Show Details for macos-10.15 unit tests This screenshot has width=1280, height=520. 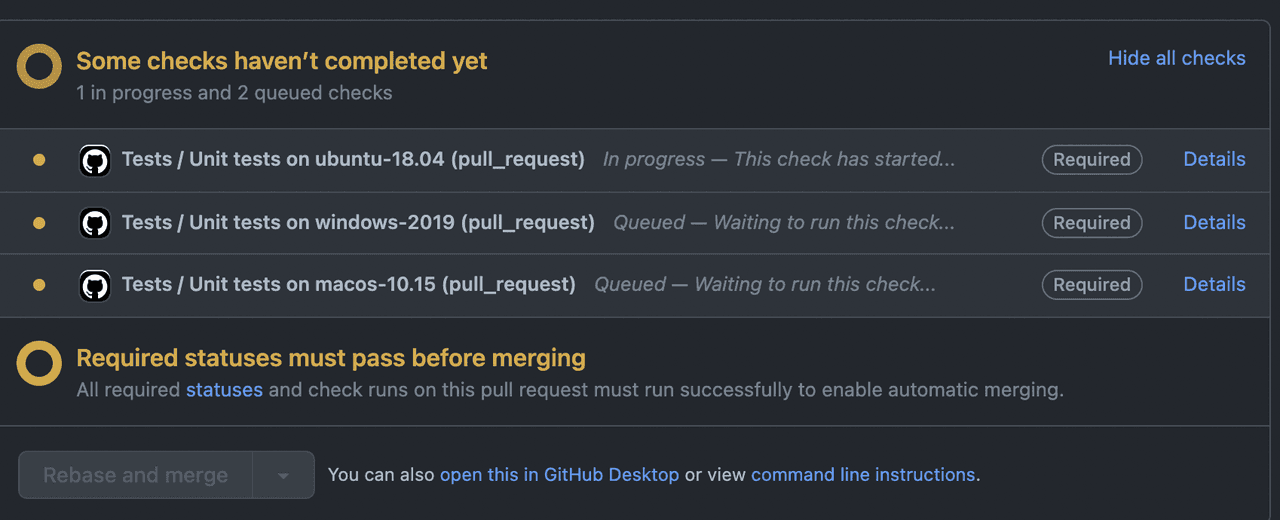coord(1214,284)
